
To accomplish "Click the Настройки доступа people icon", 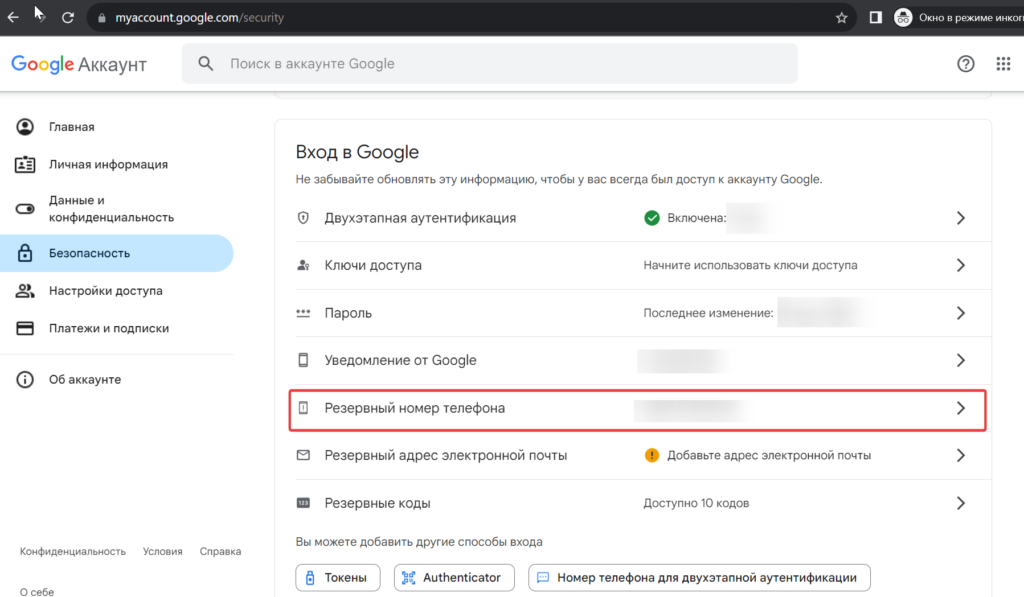I will click(25, 291).
